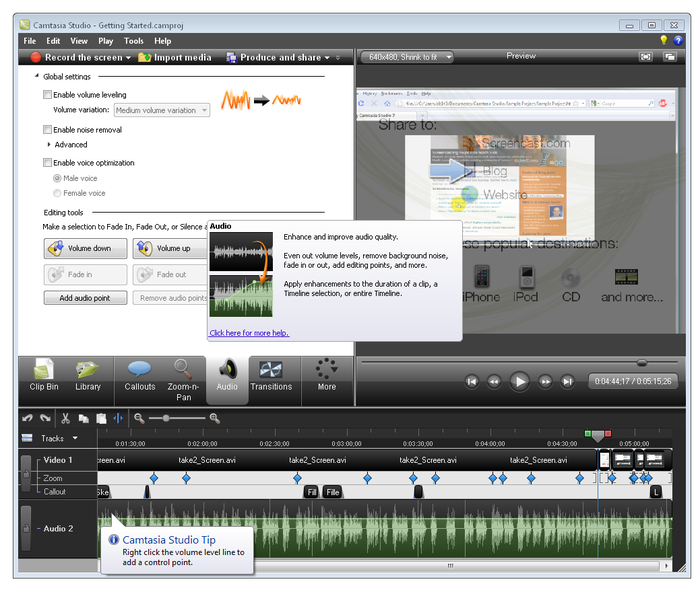Undo the last action in timeline toolbar
Image resolution: width=700 pixels, height=592 pixels.
point(27,418)
